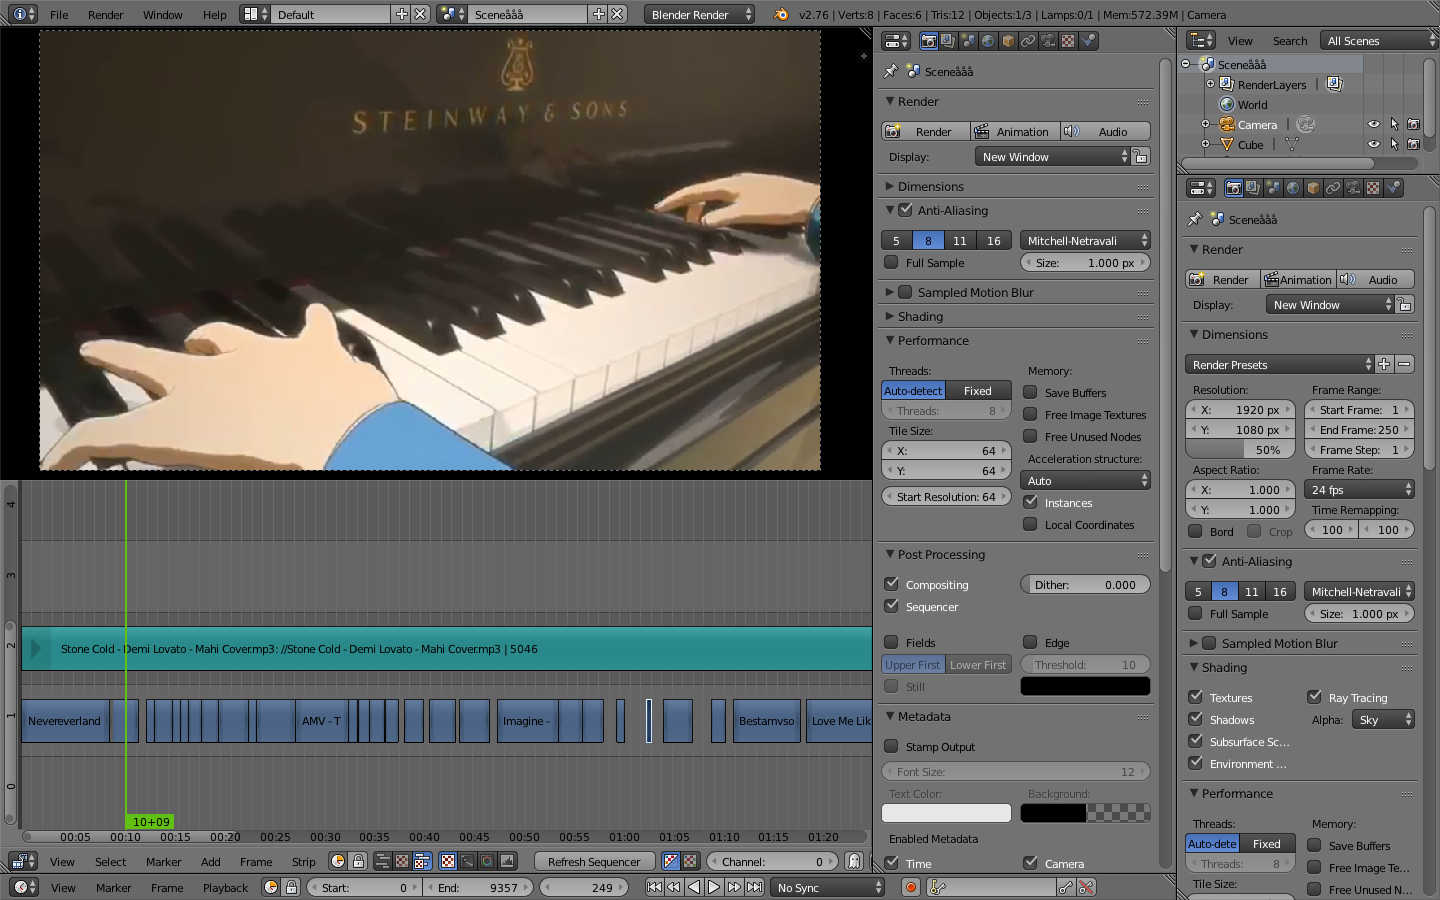
Task: Toggle Camera visibility eye in outliner
Action: [x=1374, y=124]
